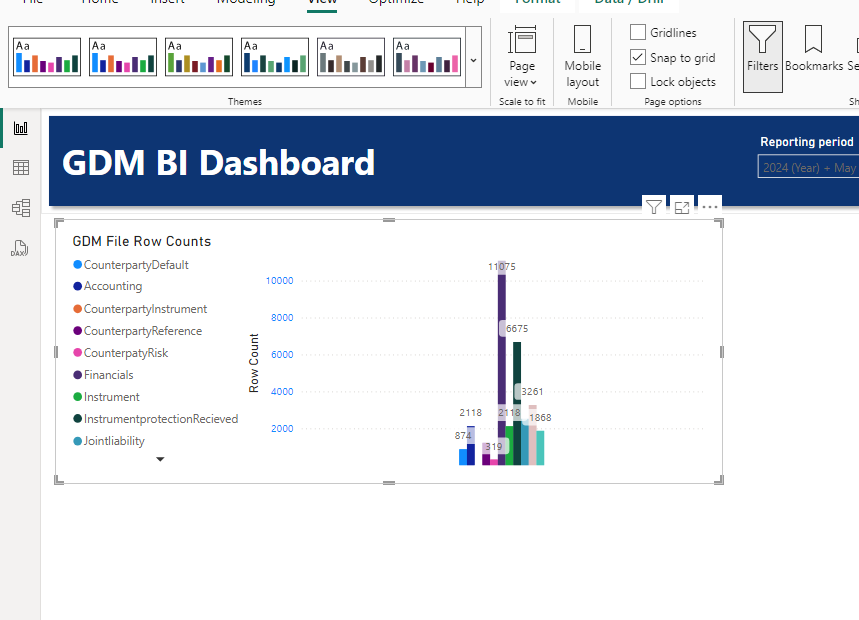
Task: Enter focus mode on the chart
Action: 682,207
